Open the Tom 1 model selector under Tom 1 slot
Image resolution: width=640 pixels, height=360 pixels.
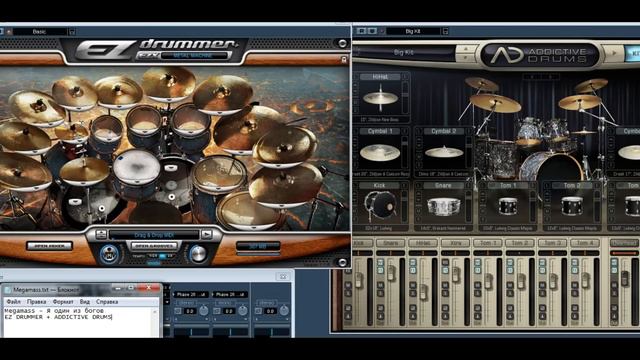click(x=508, y=228)
